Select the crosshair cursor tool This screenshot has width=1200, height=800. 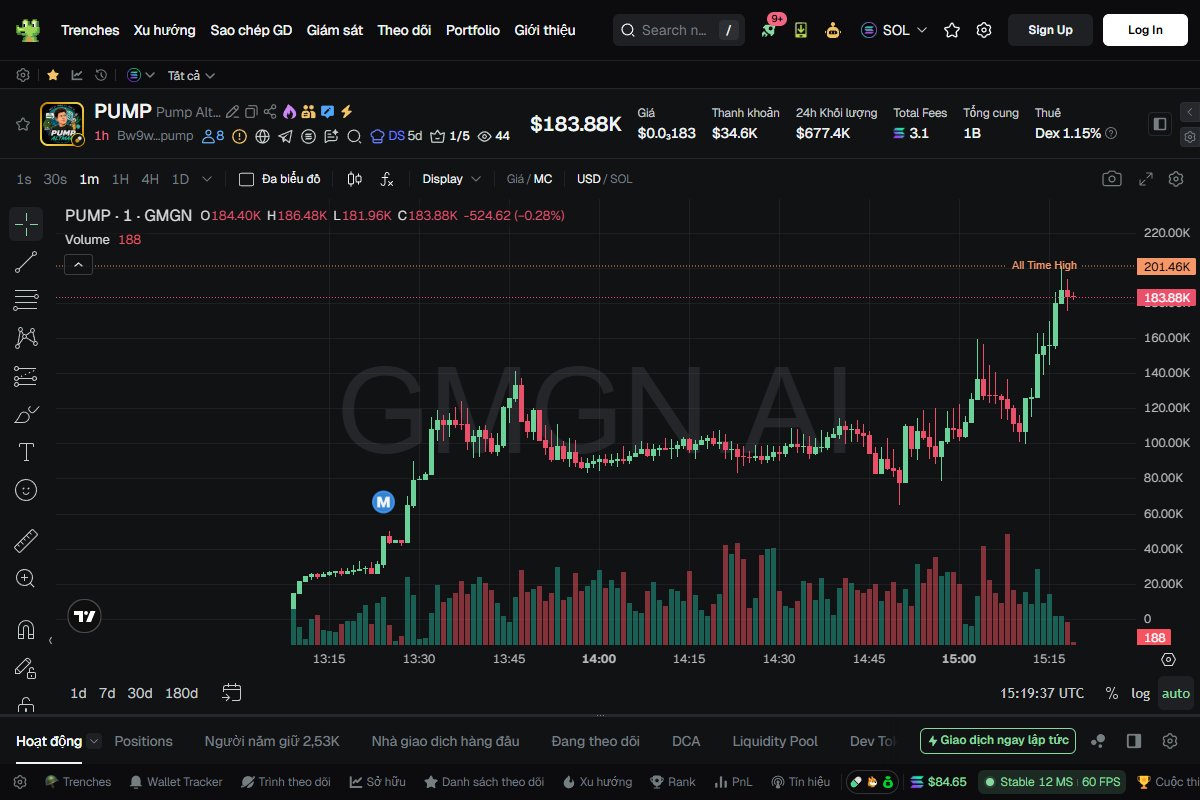point(26,224)
